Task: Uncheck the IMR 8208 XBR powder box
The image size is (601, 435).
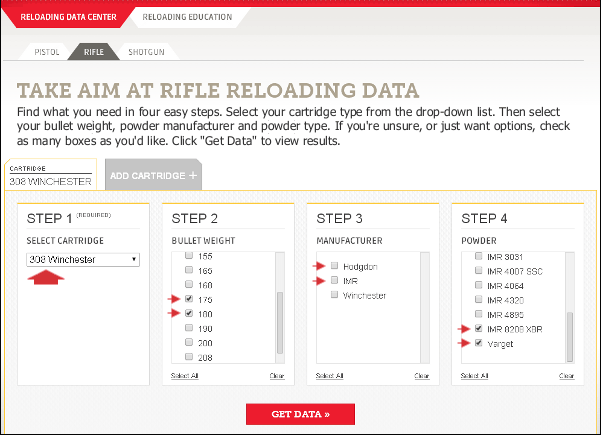Action: 478,328
